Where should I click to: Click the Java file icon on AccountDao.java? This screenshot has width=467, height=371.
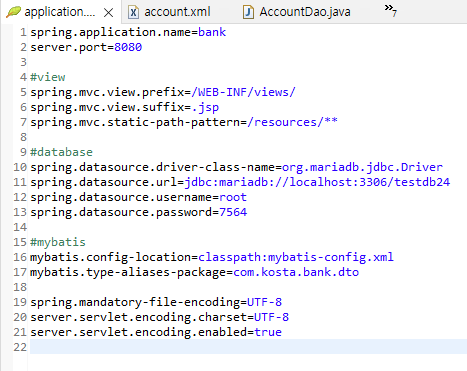(248, 12)
